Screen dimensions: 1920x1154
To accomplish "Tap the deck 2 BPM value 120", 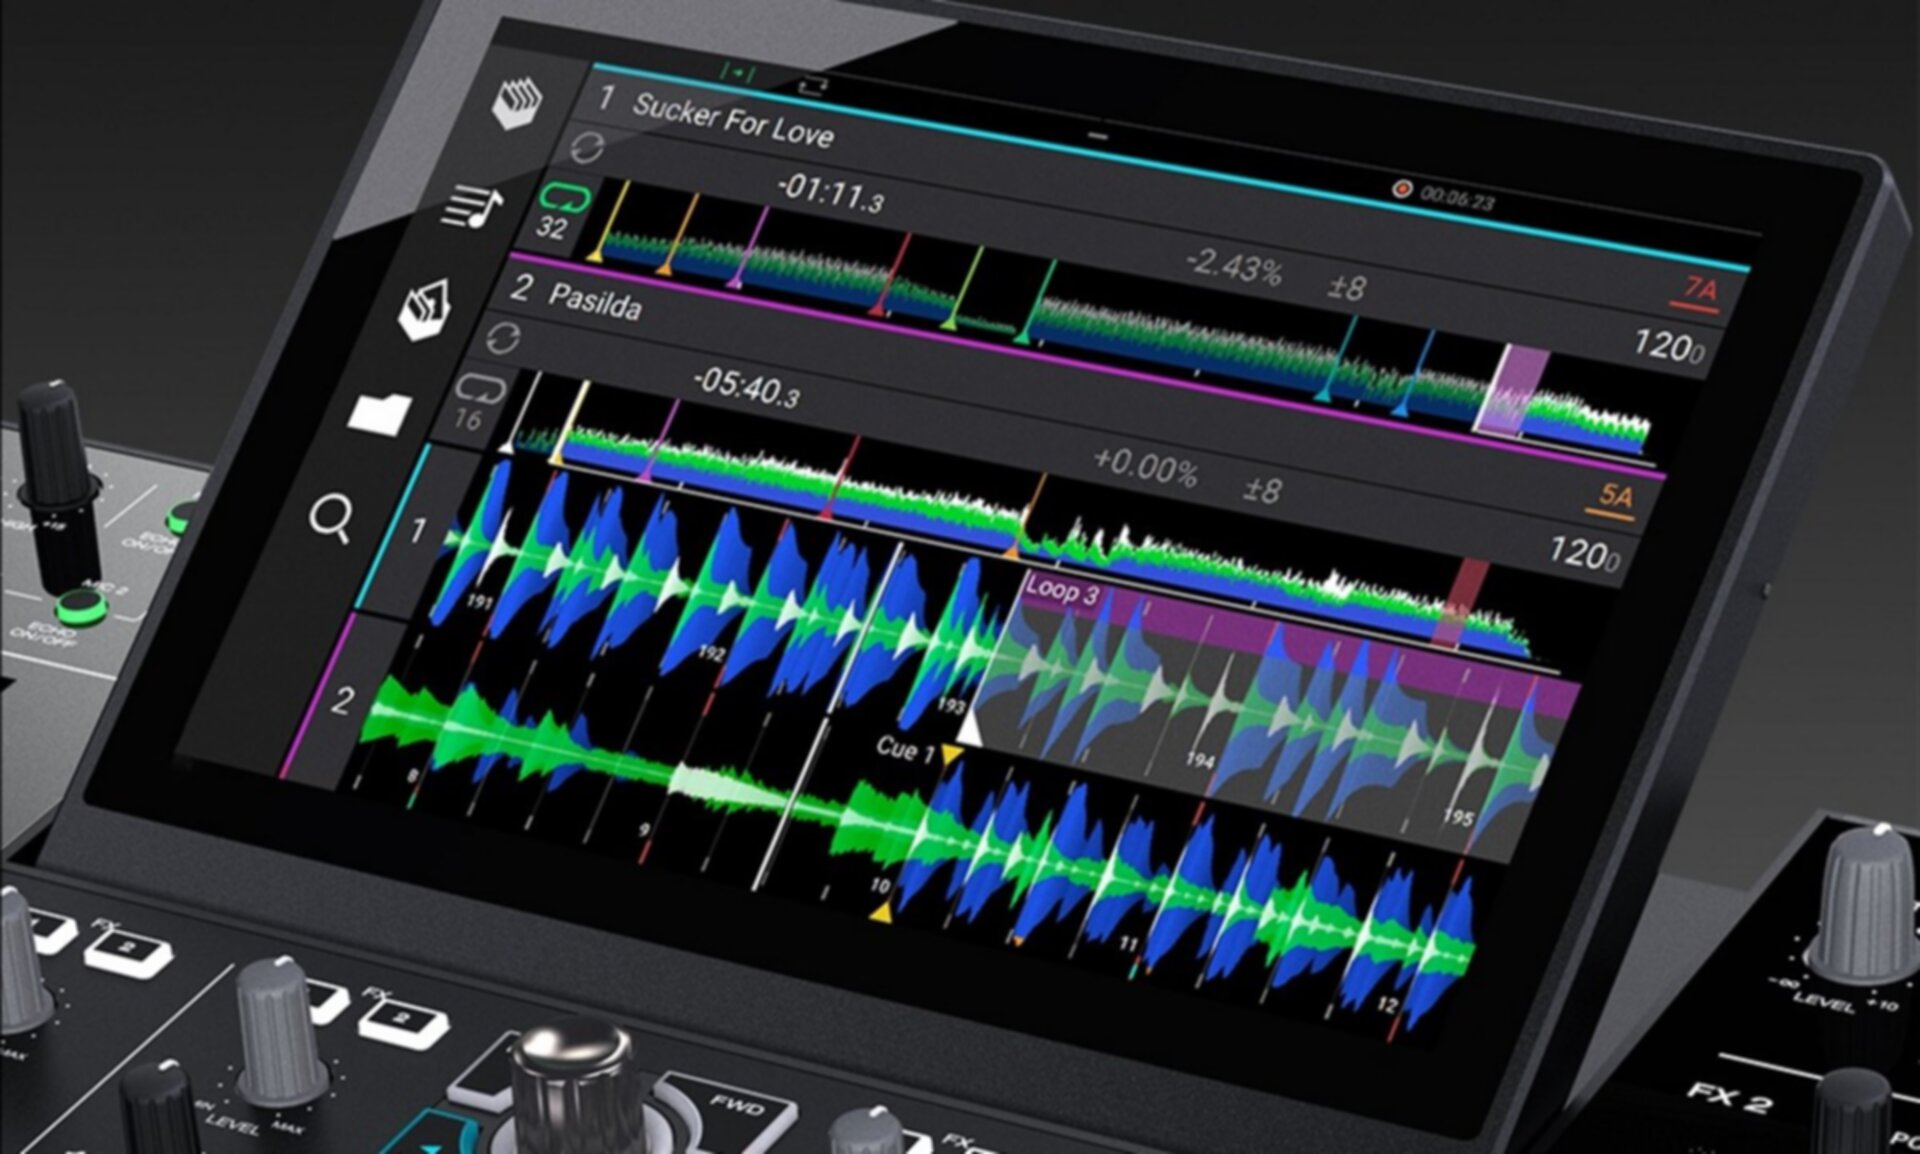I will click(x=1583, y=552).
